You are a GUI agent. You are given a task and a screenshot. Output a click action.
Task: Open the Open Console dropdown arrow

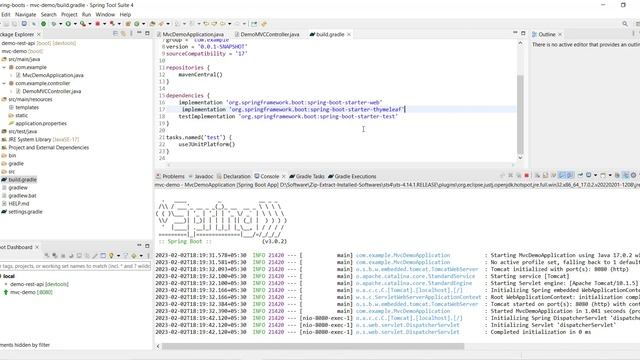coord(610,176)
